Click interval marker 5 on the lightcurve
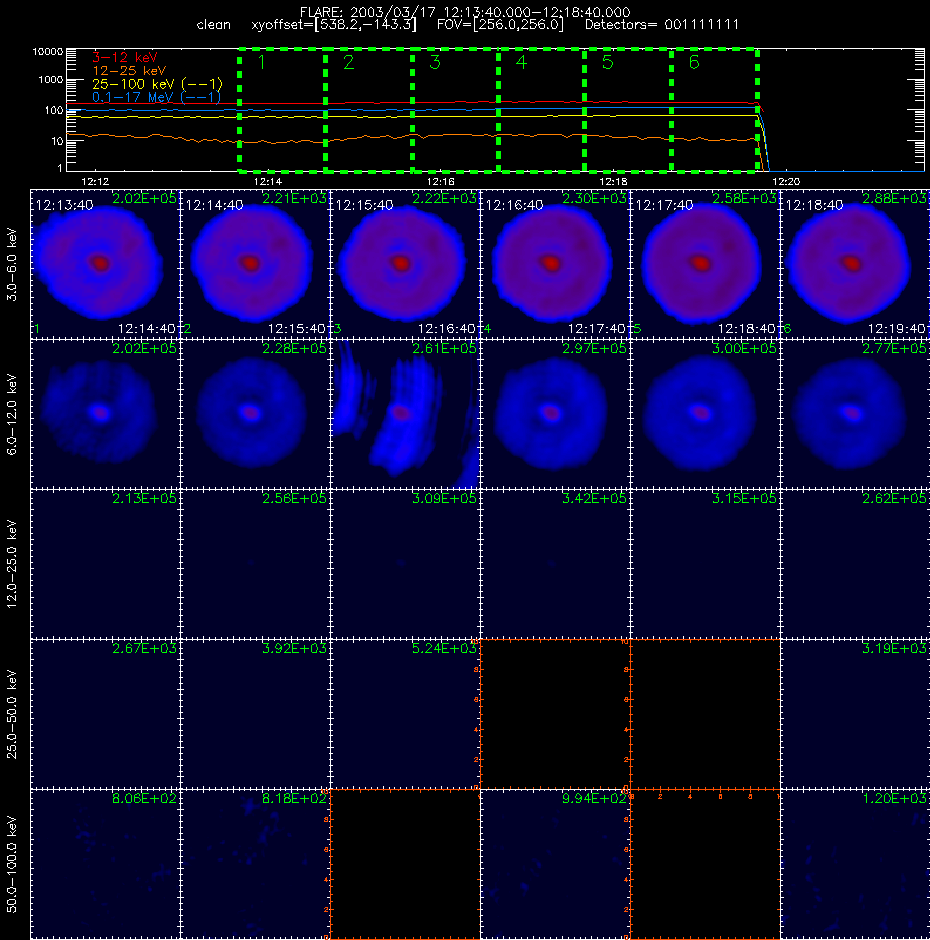This screenshot has width=930, height=940. 607,62
